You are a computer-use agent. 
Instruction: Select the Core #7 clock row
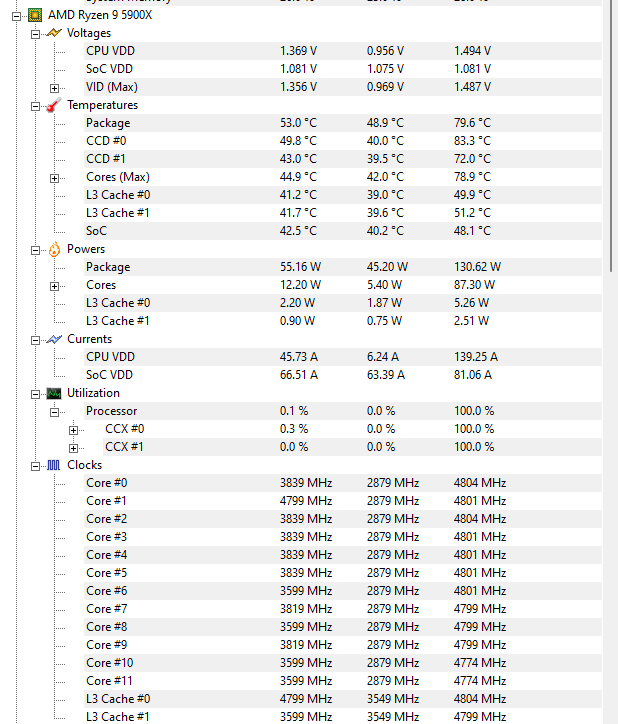tap(343, 609)
